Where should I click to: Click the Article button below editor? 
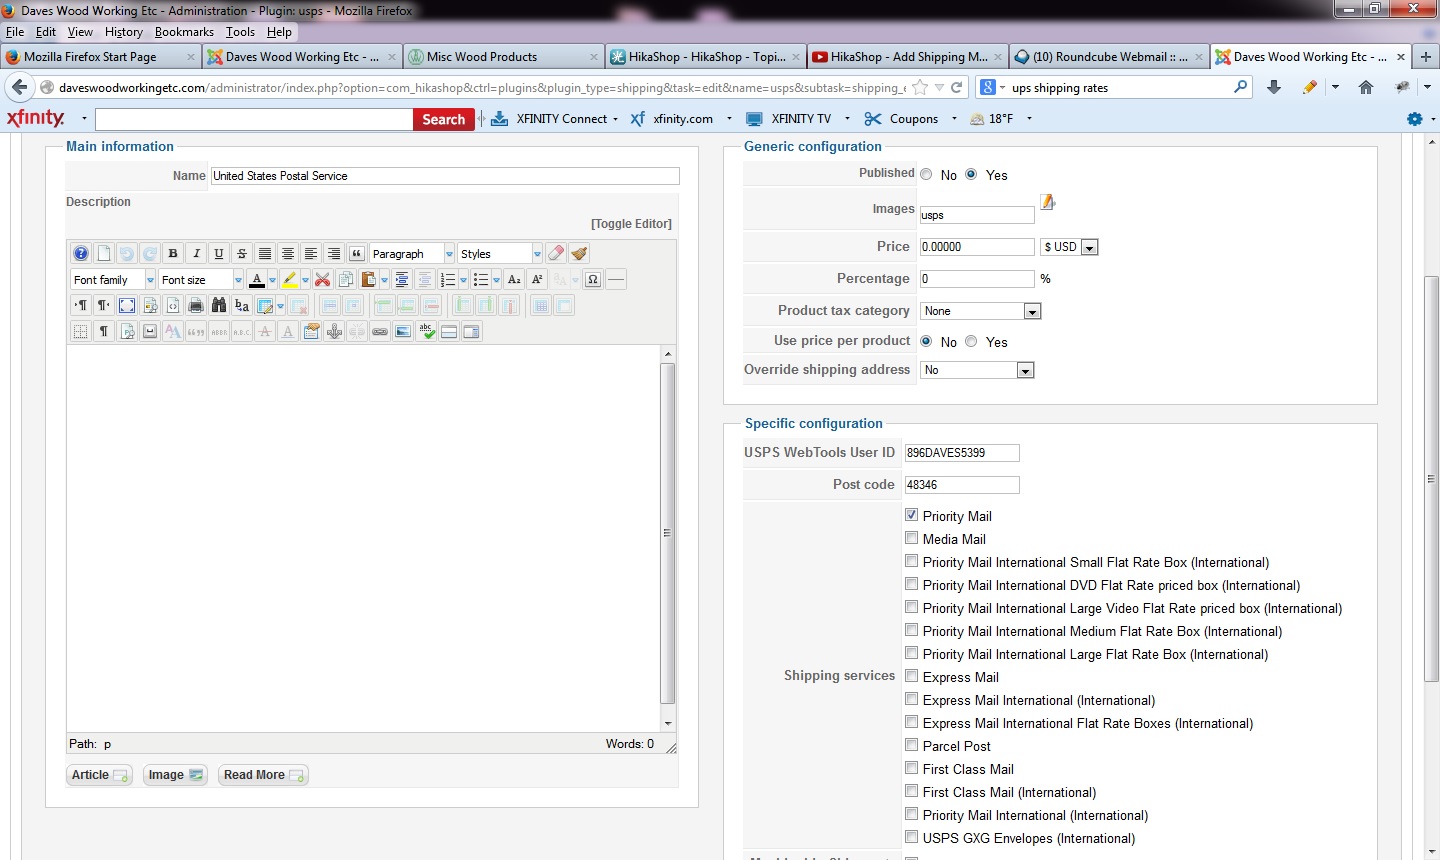(x=99, y=775)
